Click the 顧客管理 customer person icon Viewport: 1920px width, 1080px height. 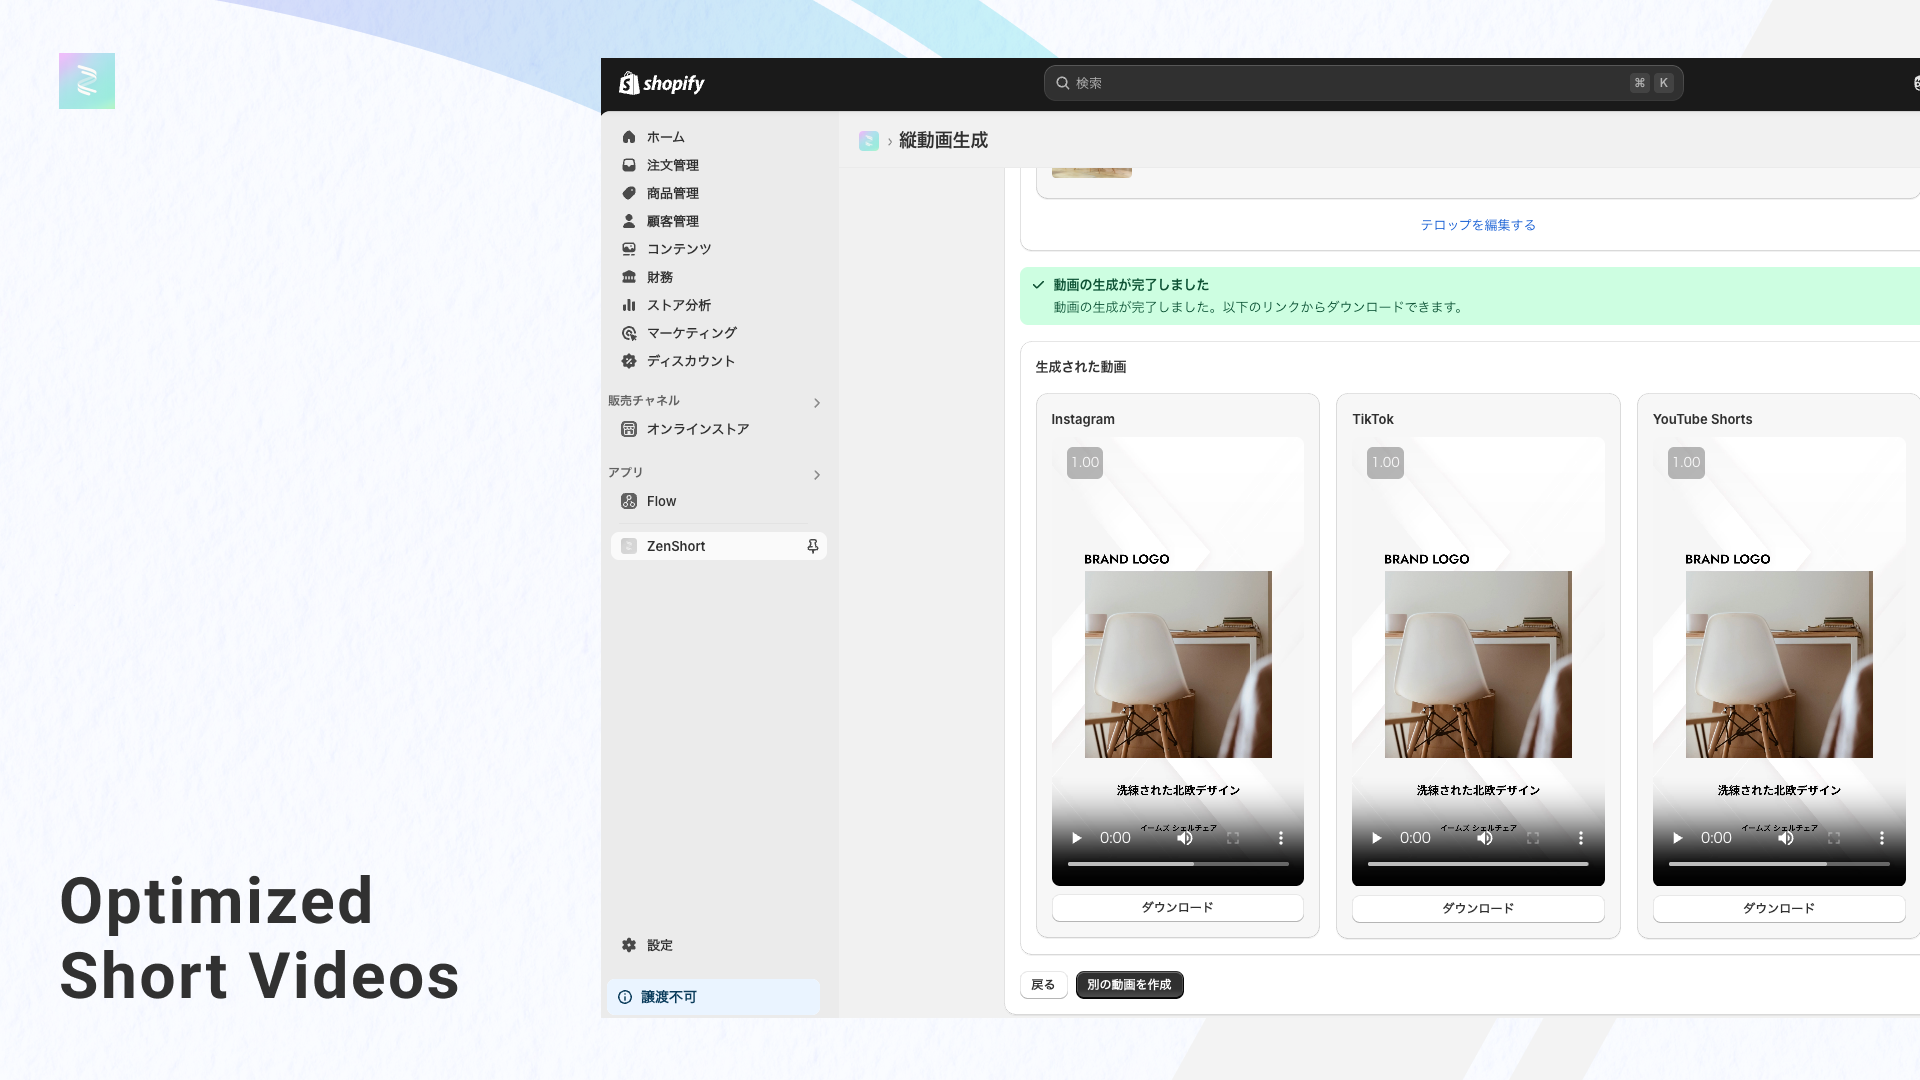click(629, 221)
